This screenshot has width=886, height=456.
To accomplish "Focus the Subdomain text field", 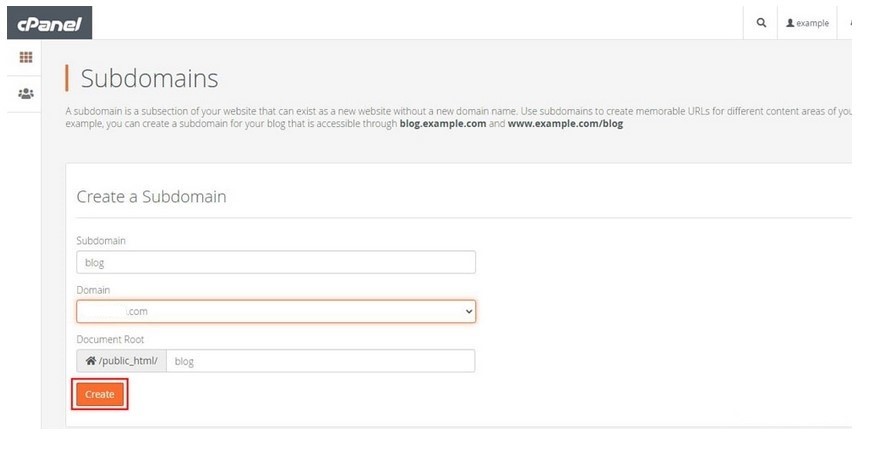I will (275, 262).
